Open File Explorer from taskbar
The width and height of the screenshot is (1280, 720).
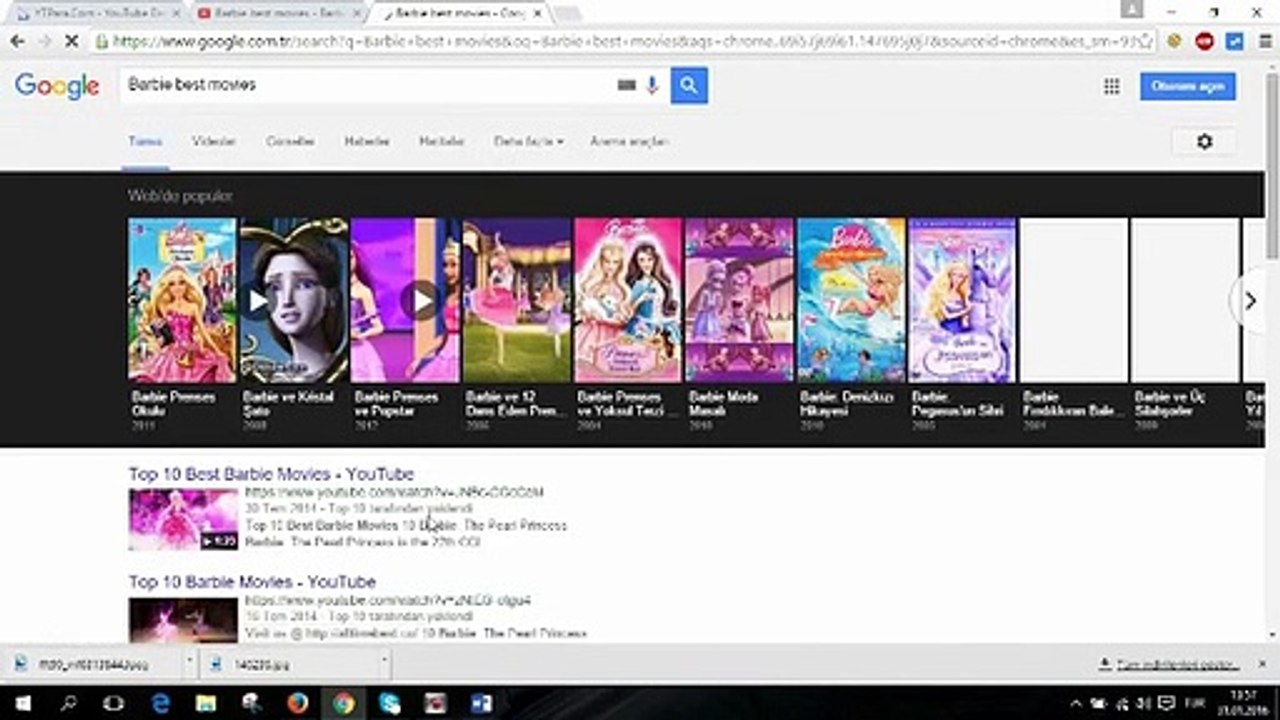(x=206, y=703)
